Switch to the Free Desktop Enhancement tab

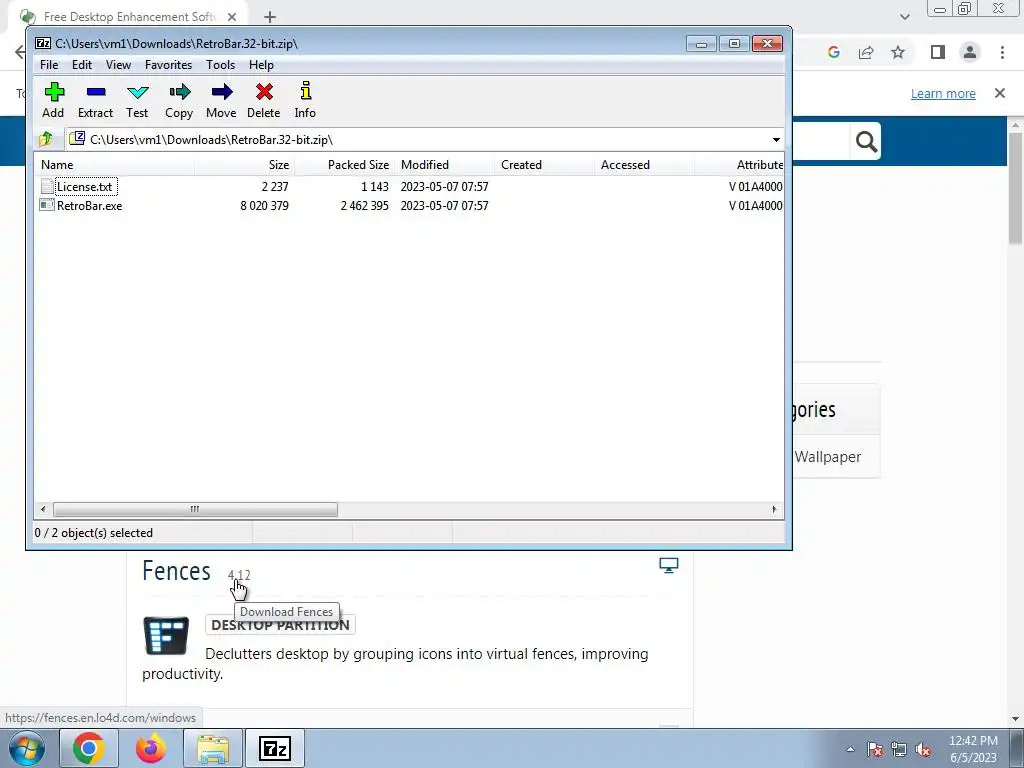(127, 17)
